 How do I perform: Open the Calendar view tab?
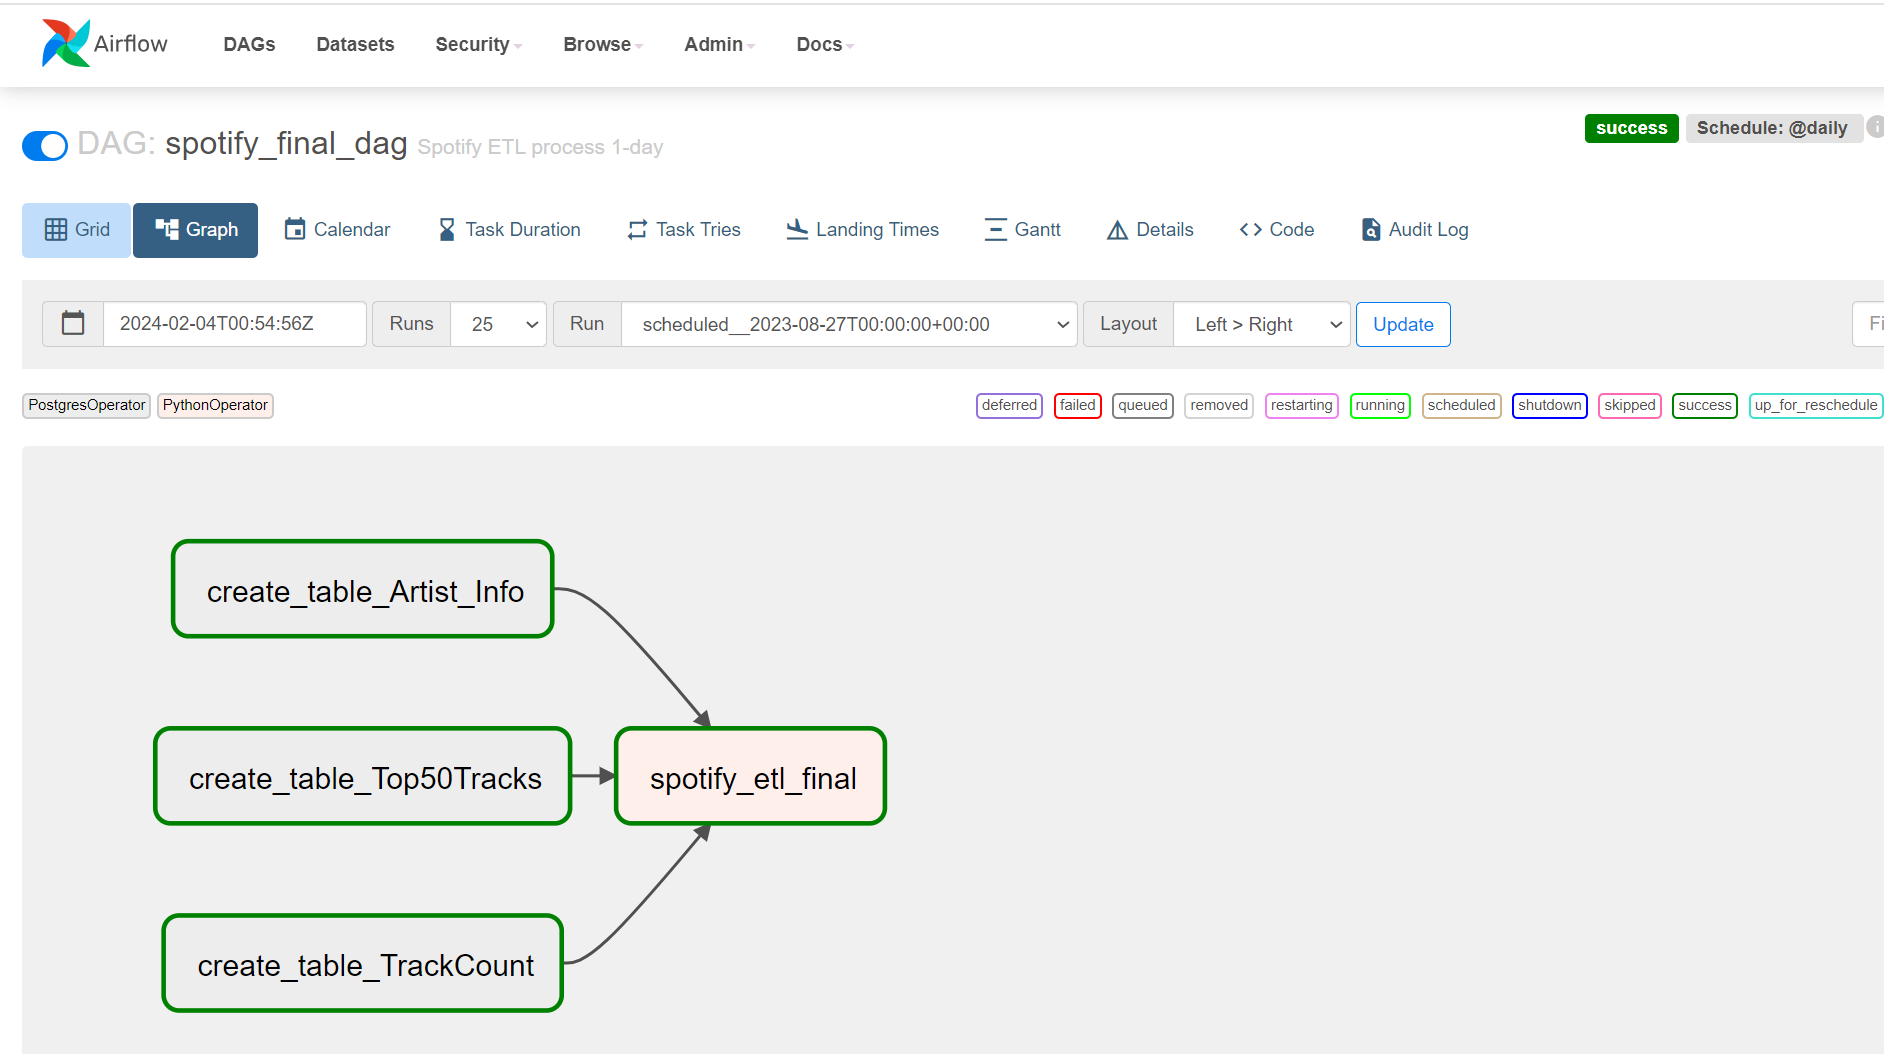pyautogui.click(x=337, y=230)
